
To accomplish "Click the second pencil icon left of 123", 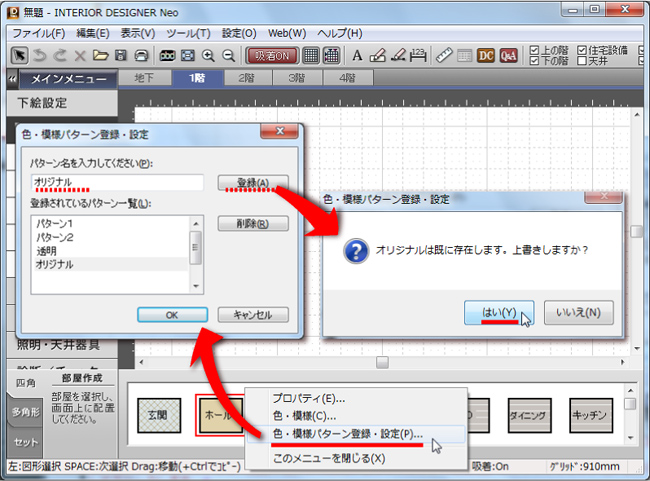I will click(398, 55).
